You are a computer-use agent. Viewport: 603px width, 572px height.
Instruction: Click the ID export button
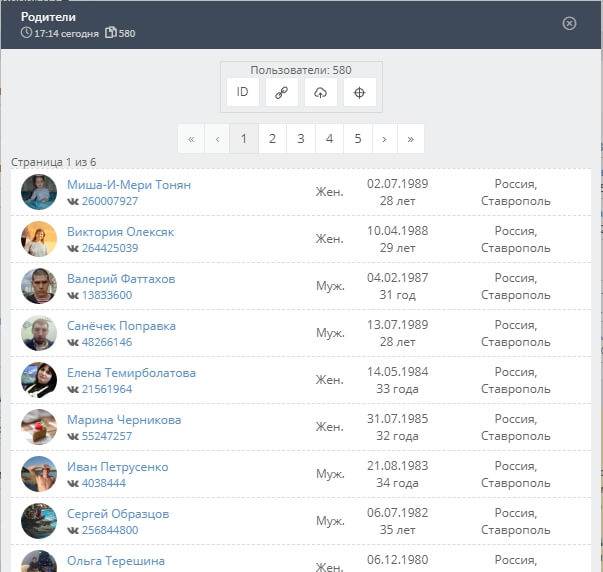[x=242, y=92]
